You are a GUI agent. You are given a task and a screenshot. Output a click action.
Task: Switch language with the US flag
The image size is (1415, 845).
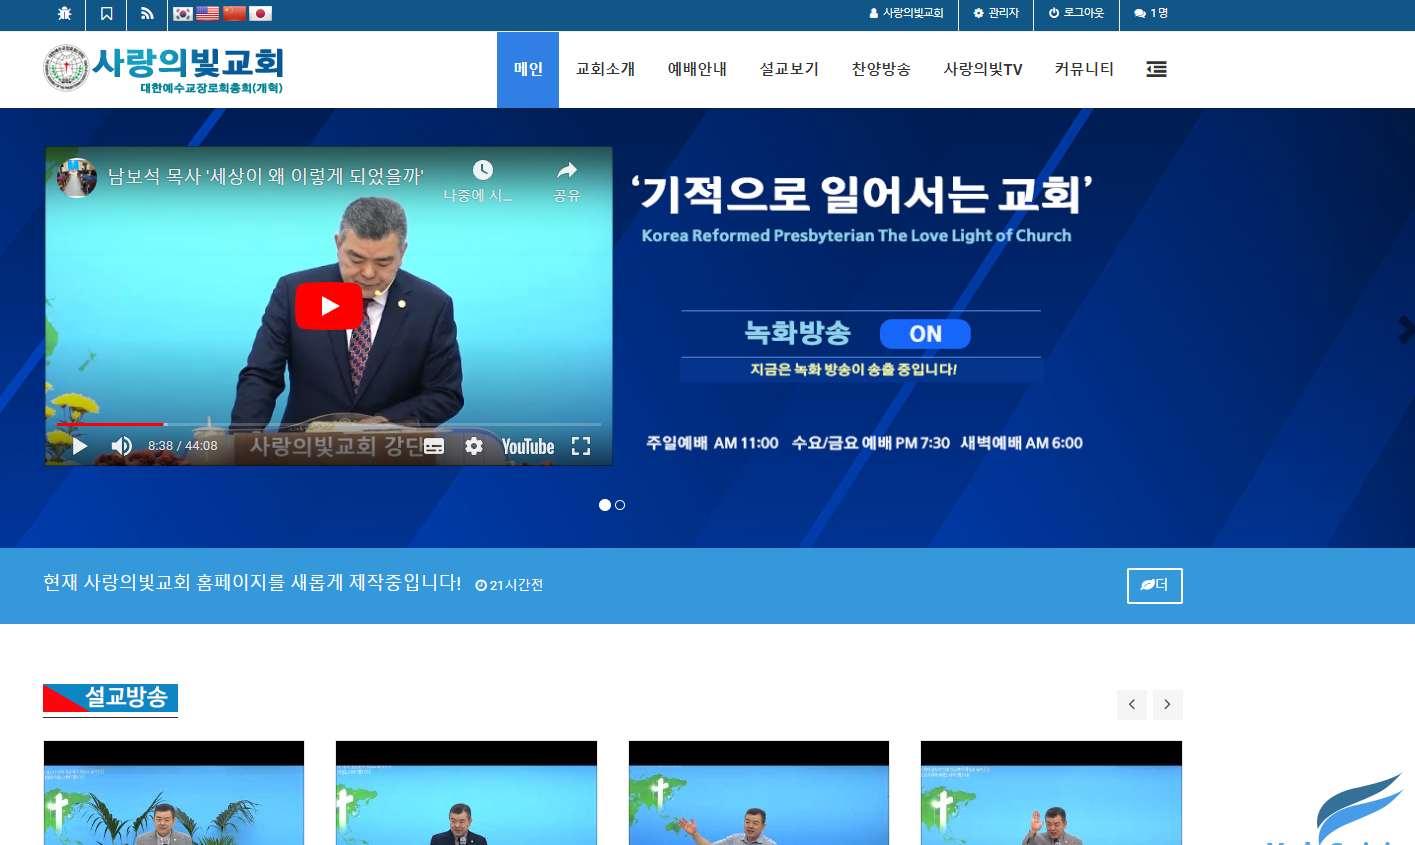208,14
